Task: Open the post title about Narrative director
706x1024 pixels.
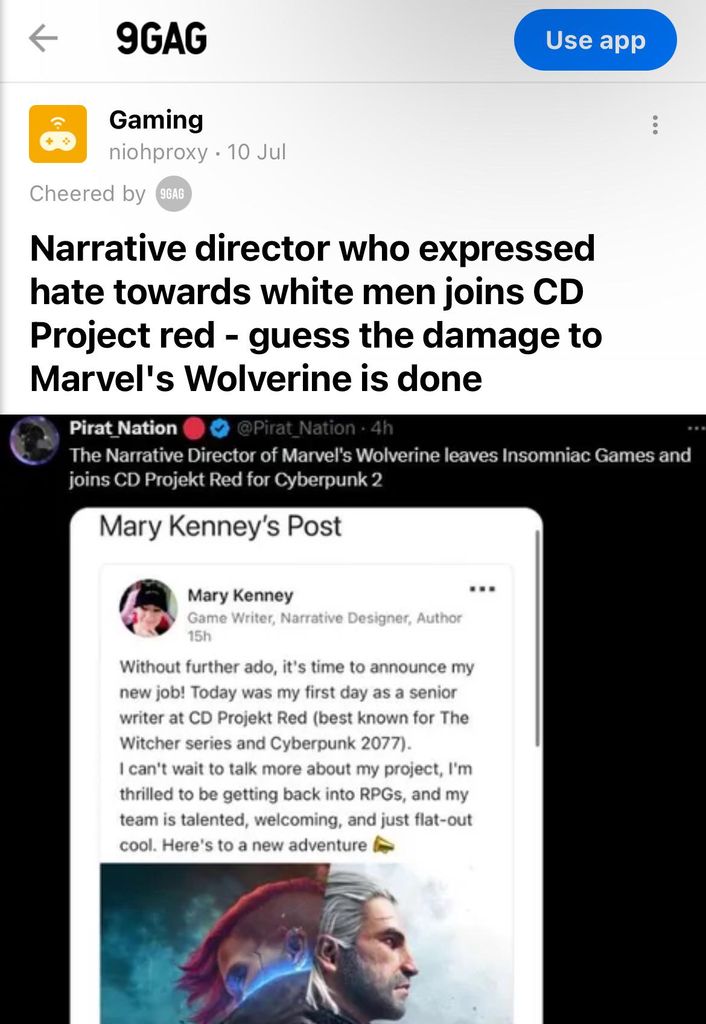Action: point(315,313)
